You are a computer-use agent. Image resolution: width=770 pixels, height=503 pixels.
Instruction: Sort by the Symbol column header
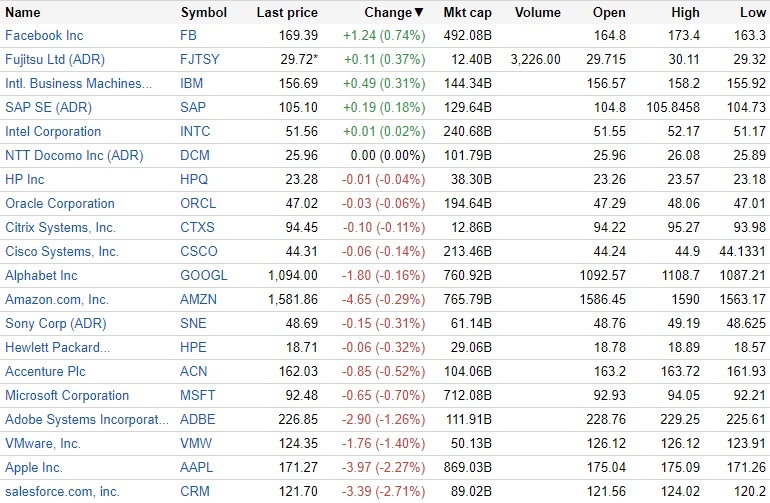[203, 13]
